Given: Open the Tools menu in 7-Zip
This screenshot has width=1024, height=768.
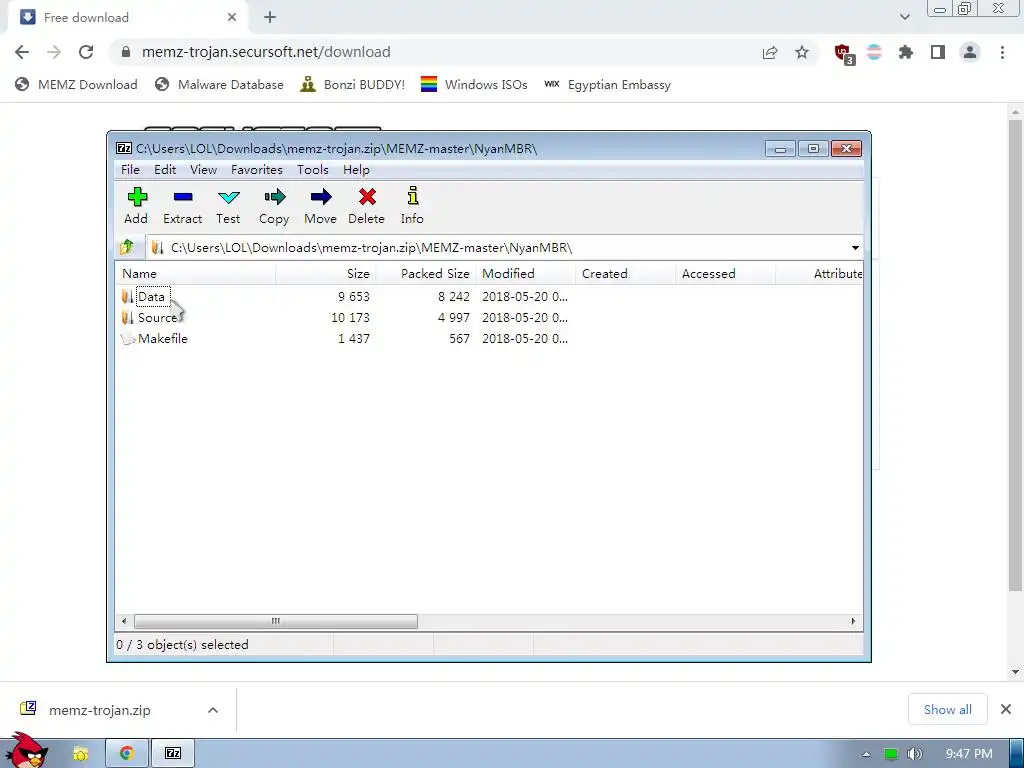Looking at the screenshot, I should pyautogui.click(x=313, y=170).
